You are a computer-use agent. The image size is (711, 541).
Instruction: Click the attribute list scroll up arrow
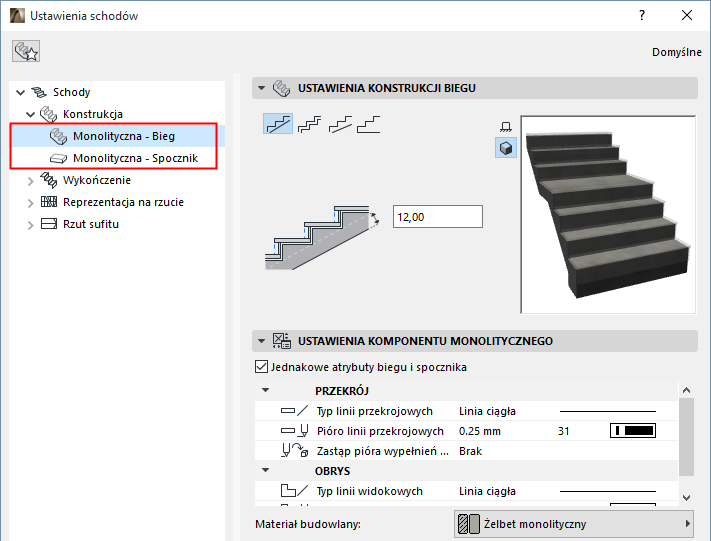click(x=687, y=390)
